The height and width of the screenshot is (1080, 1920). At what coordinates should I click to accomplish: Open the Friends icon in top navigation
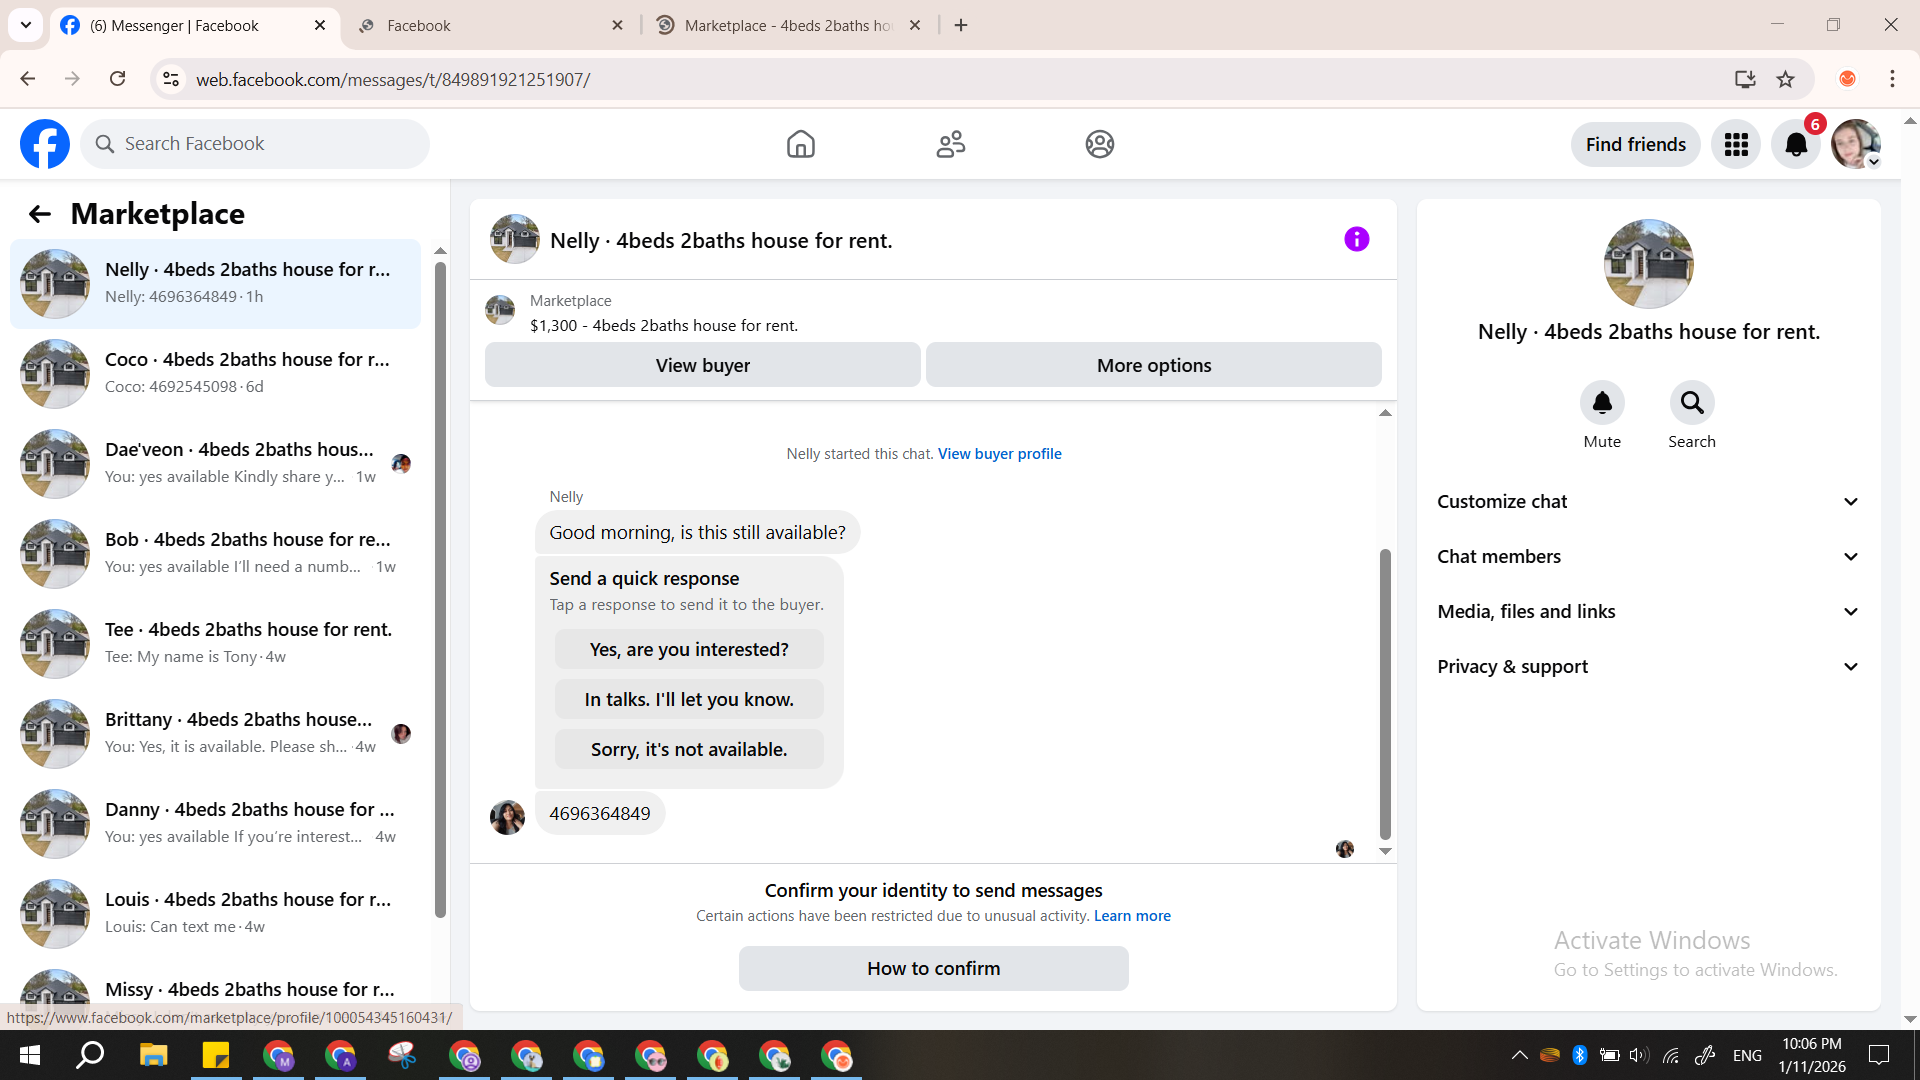[951, 144]
